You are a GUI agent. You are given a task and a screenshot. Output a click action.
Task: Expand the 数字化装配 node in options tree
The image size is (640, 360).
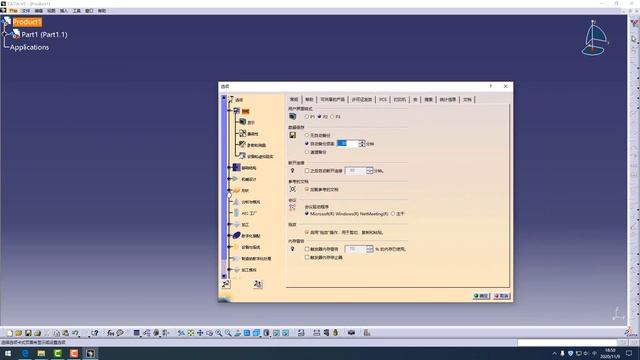(229, 236)
